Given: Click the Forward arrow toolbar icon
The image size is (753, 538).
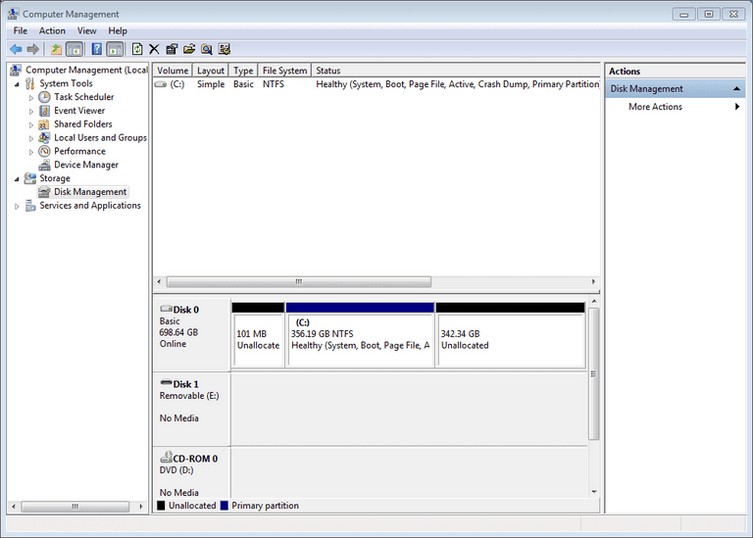Looking at the screenshot, I should point(33,49).
